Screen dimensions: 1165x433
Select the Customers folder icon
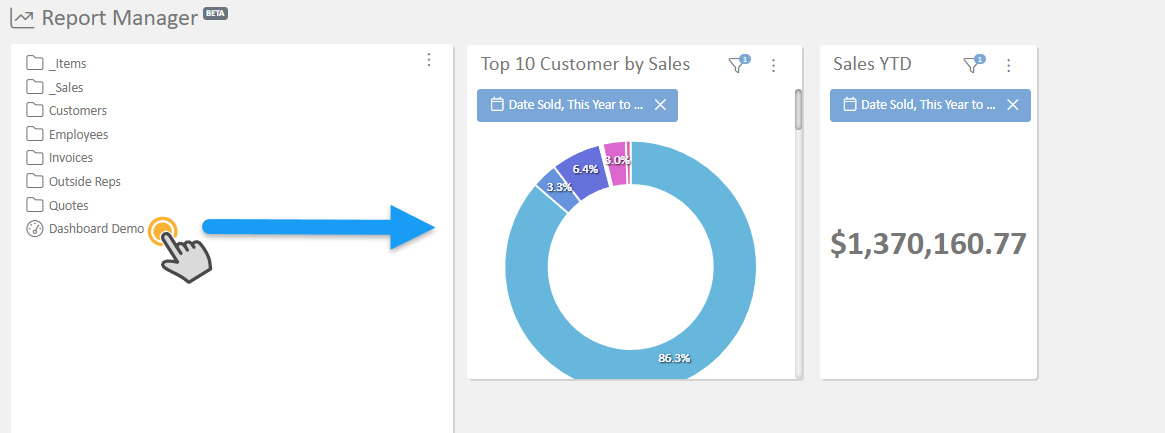tap(35, 111)
